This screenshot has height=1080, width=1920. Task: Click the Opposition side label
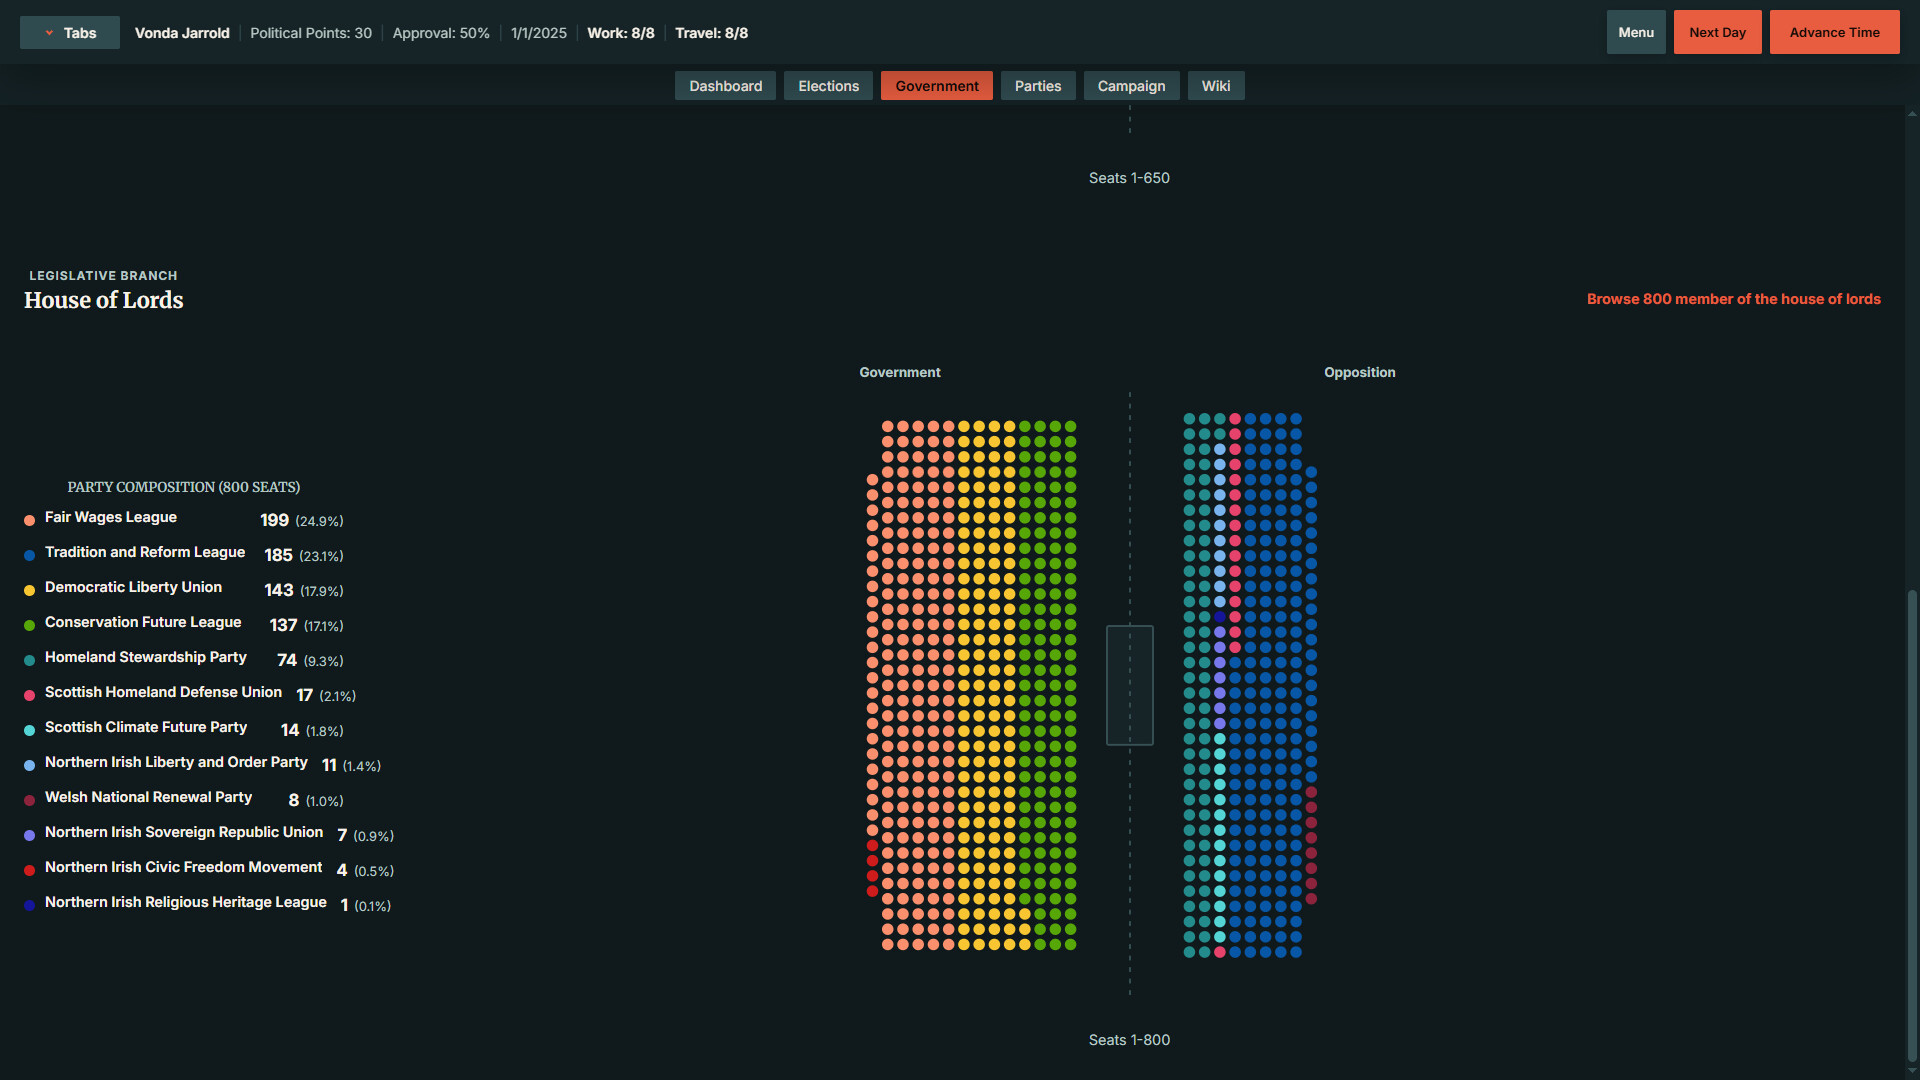tap(1360, 372)
